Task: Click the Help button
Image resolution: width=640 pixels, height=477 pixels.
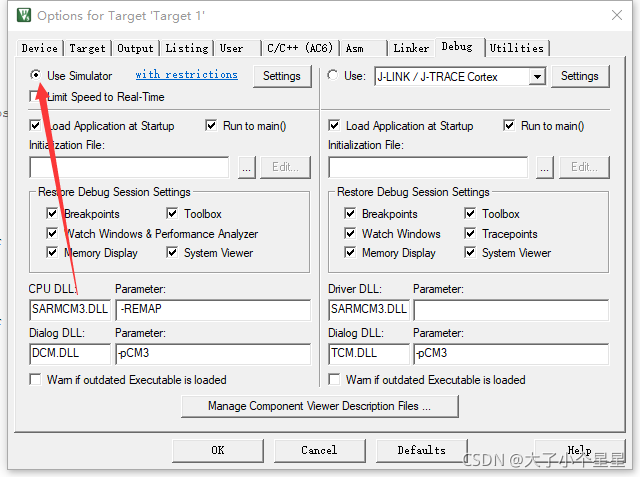Action: [x=580, y=450]
